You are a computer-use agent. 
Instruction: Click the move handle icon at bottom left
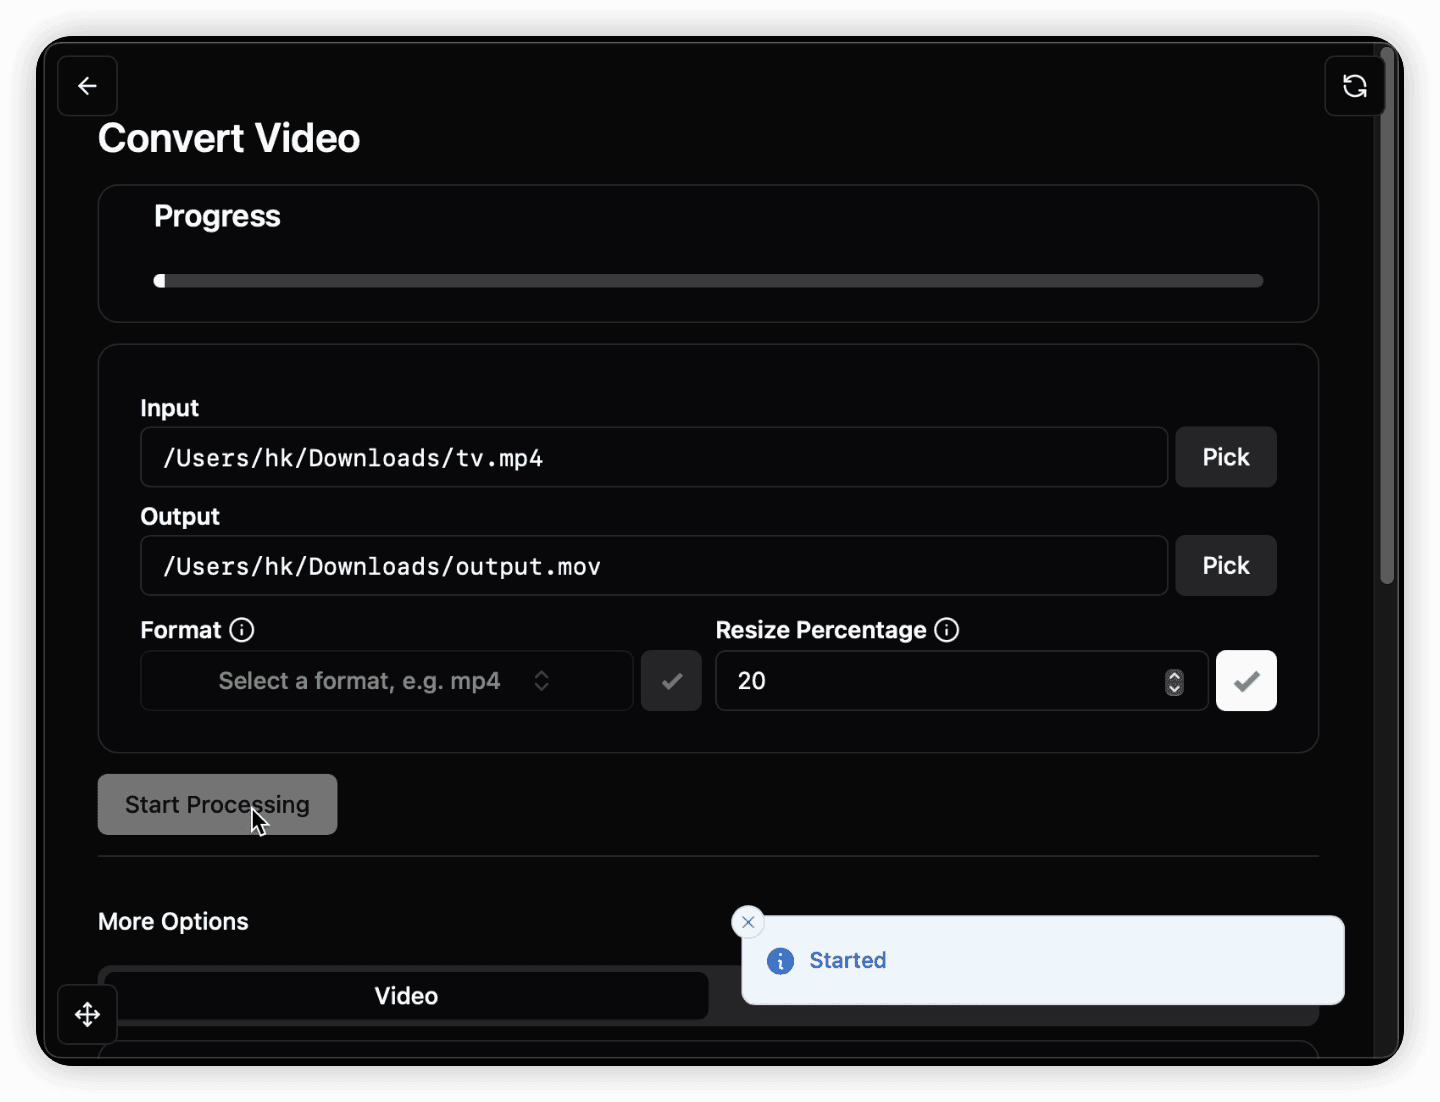(88, 1014)
